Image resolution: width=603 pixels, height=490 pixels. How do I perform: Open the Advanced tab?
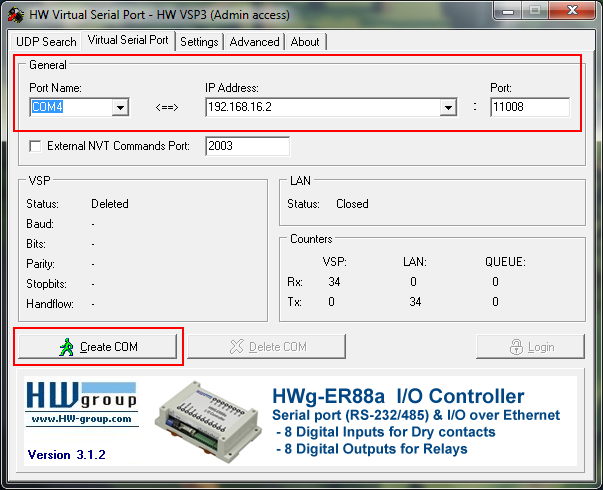[x=254, y=42]
